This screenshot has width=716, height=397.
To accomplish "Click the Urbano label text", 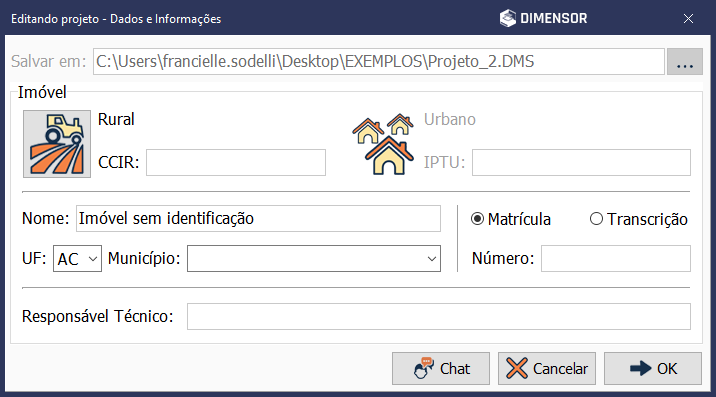I will click(450, 119).
